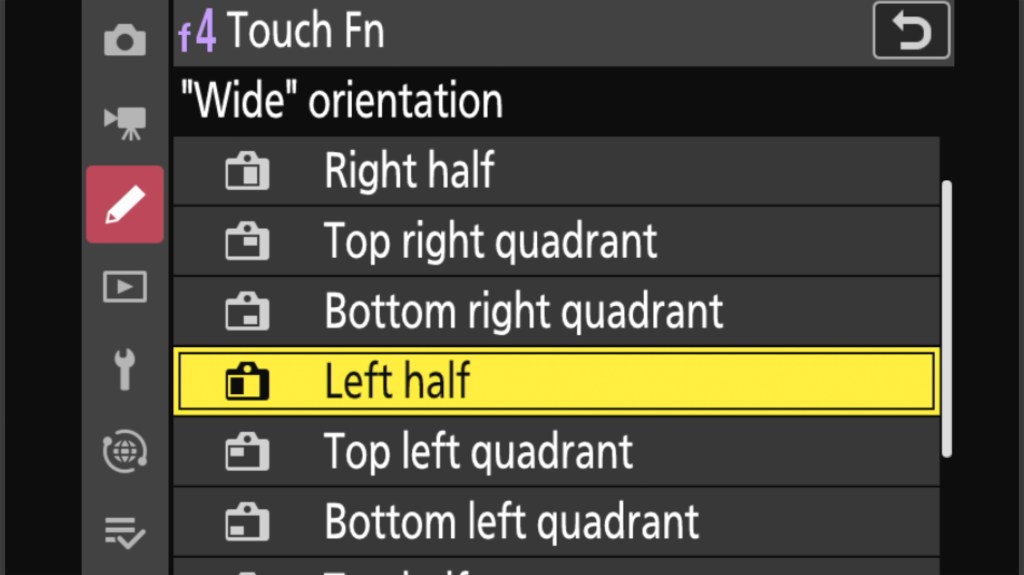The image size is (1024, 575).
Task: Click the Top right quadrant area icon
Action: 247,242
